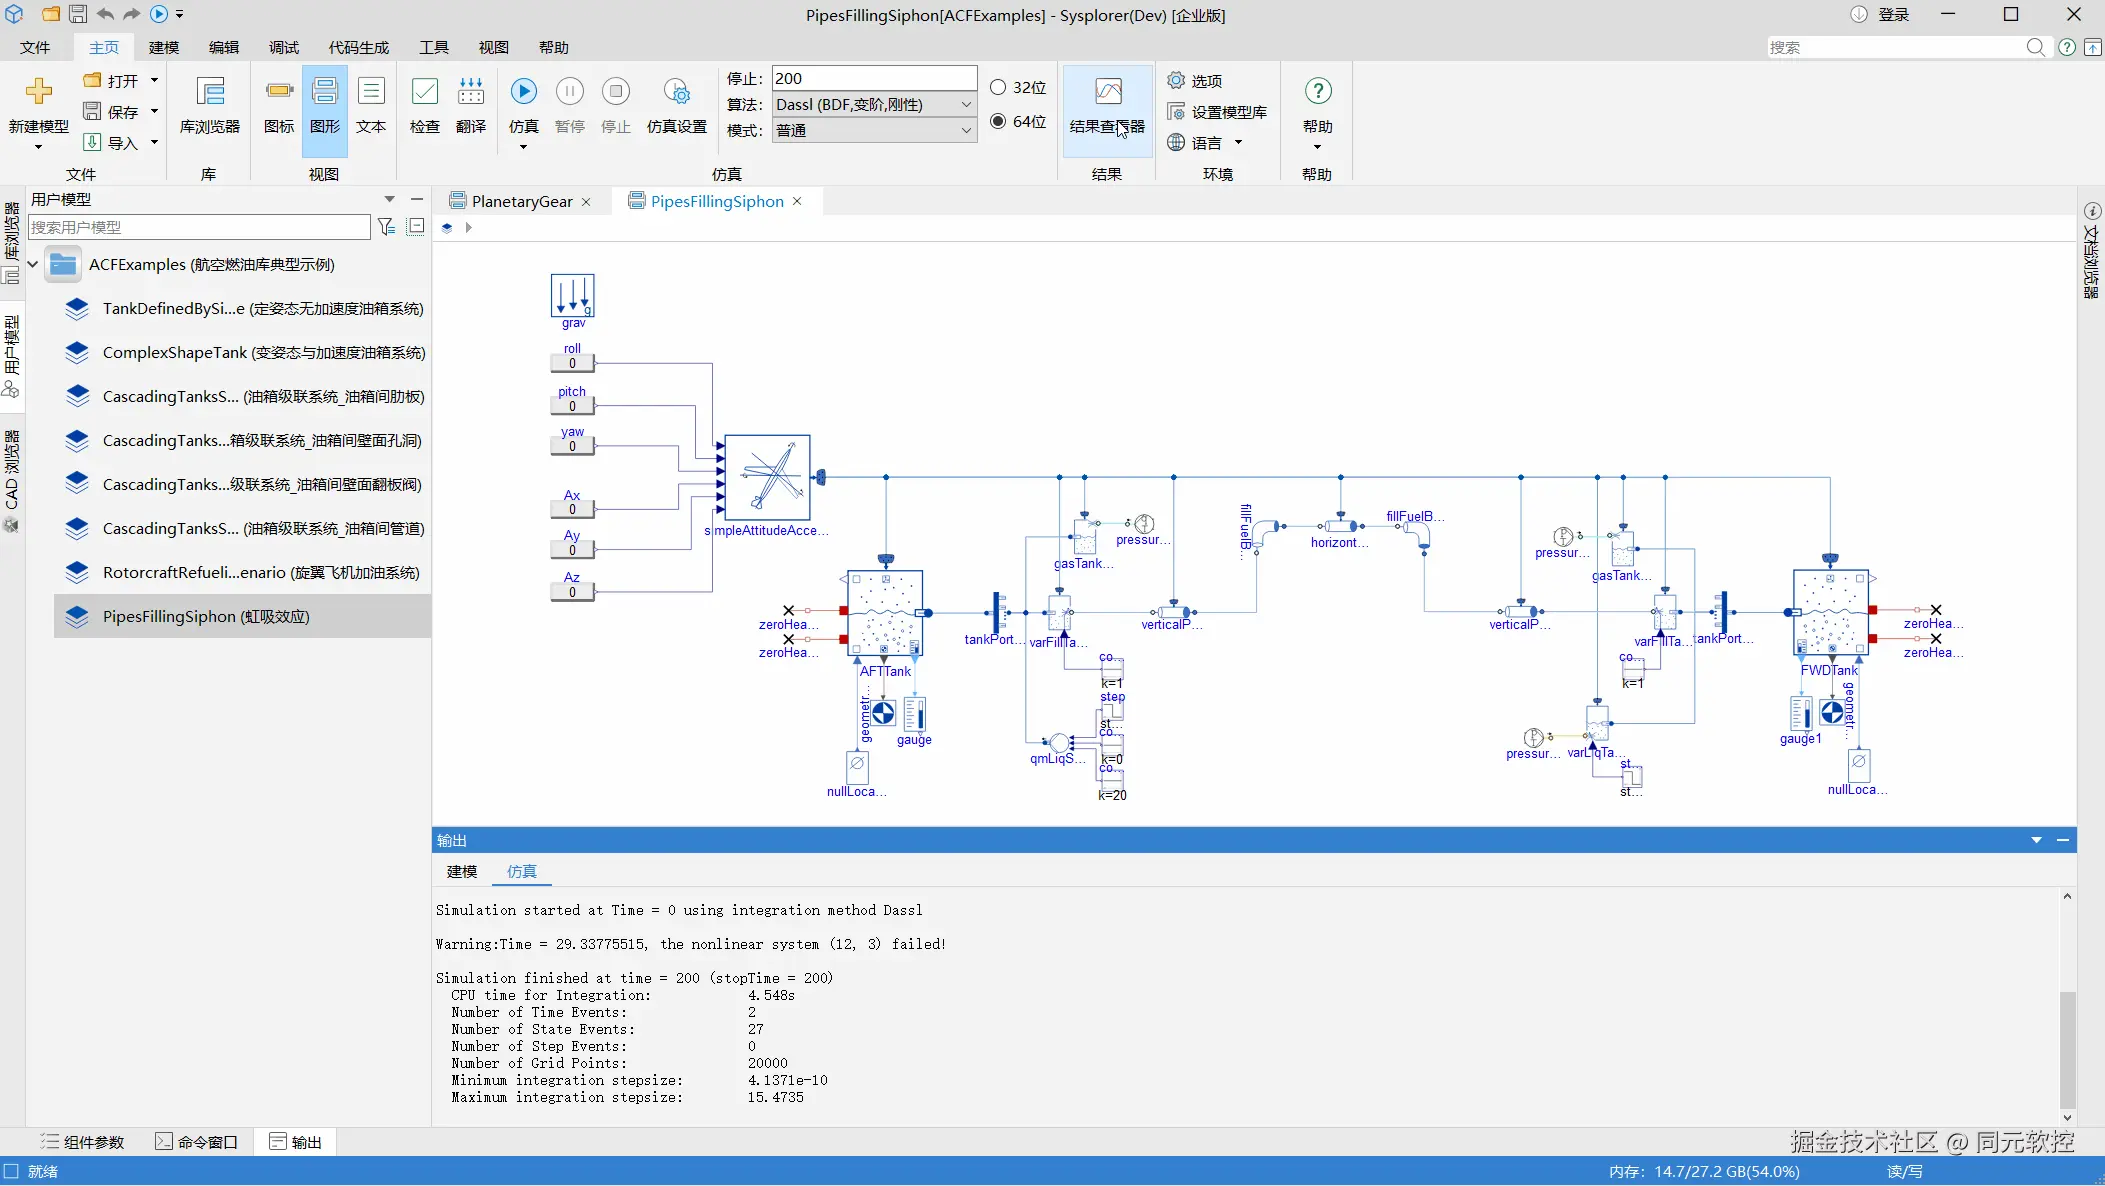Select the 64位 radio button
Viewport: 2105px width, 1186px height.
coord(998,121)
